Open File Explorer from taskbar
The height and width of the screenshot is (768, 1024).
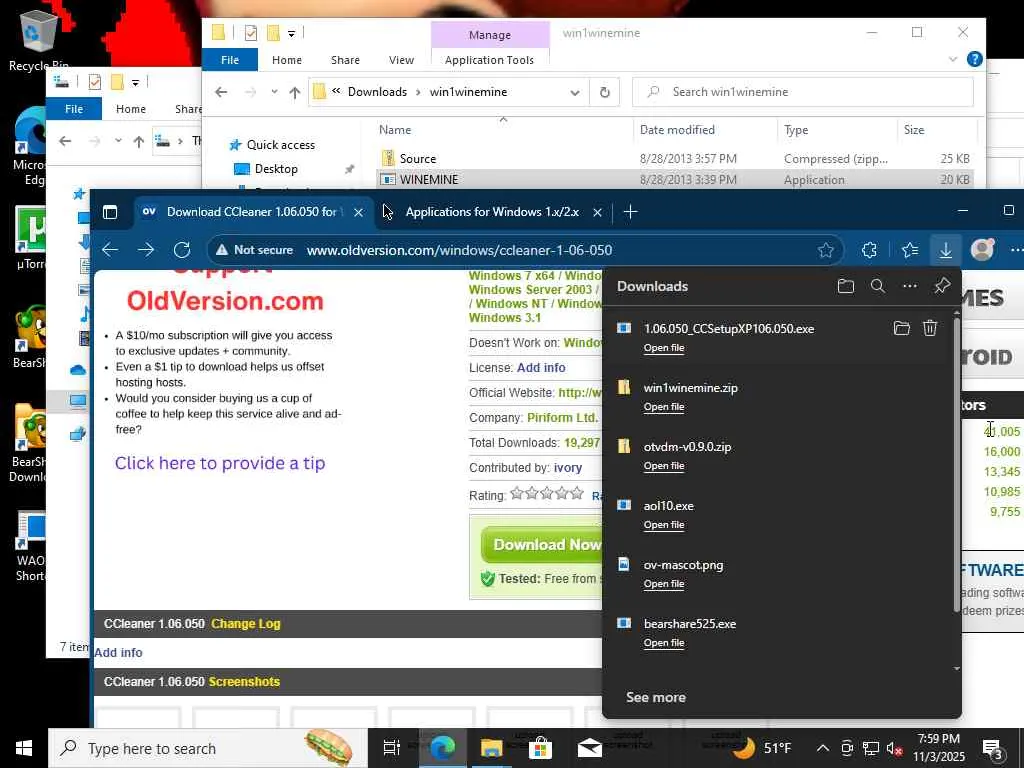(491, 748)
